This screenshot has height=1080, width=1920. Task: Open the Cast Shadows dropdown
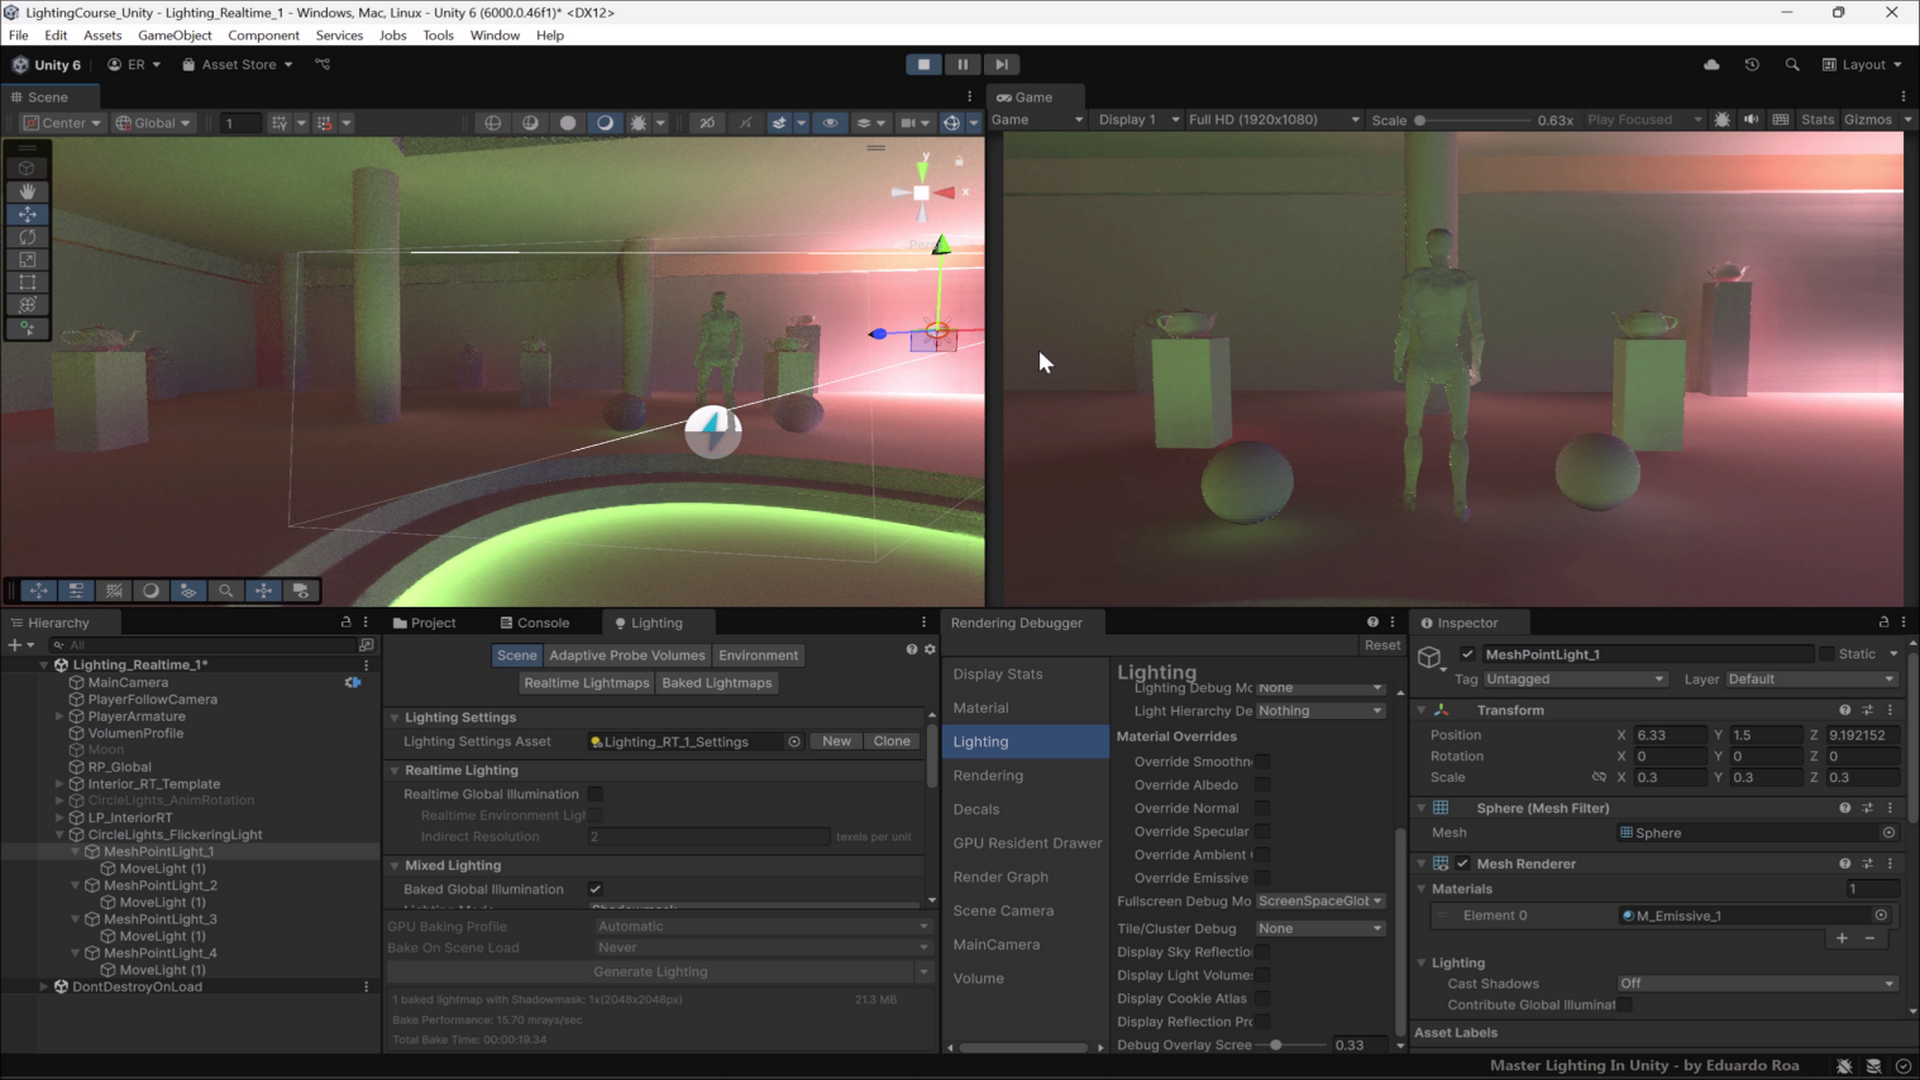(x=1756, y=983)
